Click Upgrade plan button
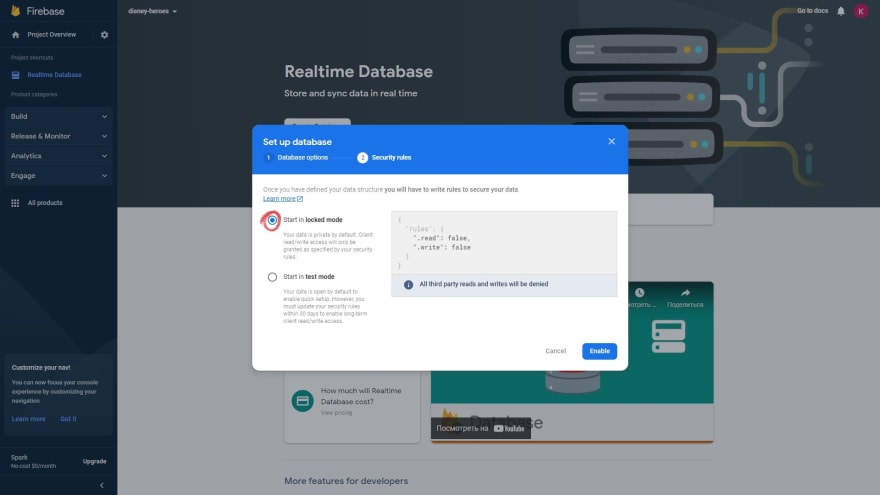Image resolution: width=880 pixels, height=495 pixels. click(94, 461)
